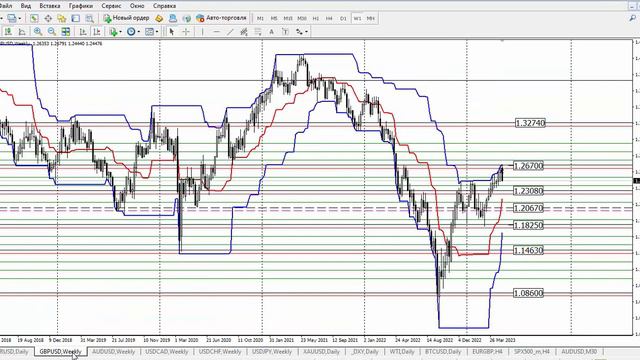Switch to XAUUSD,Daily chart tab
Image resolution: width=640 pixels, height=360 pixels.
pos(322,351)
